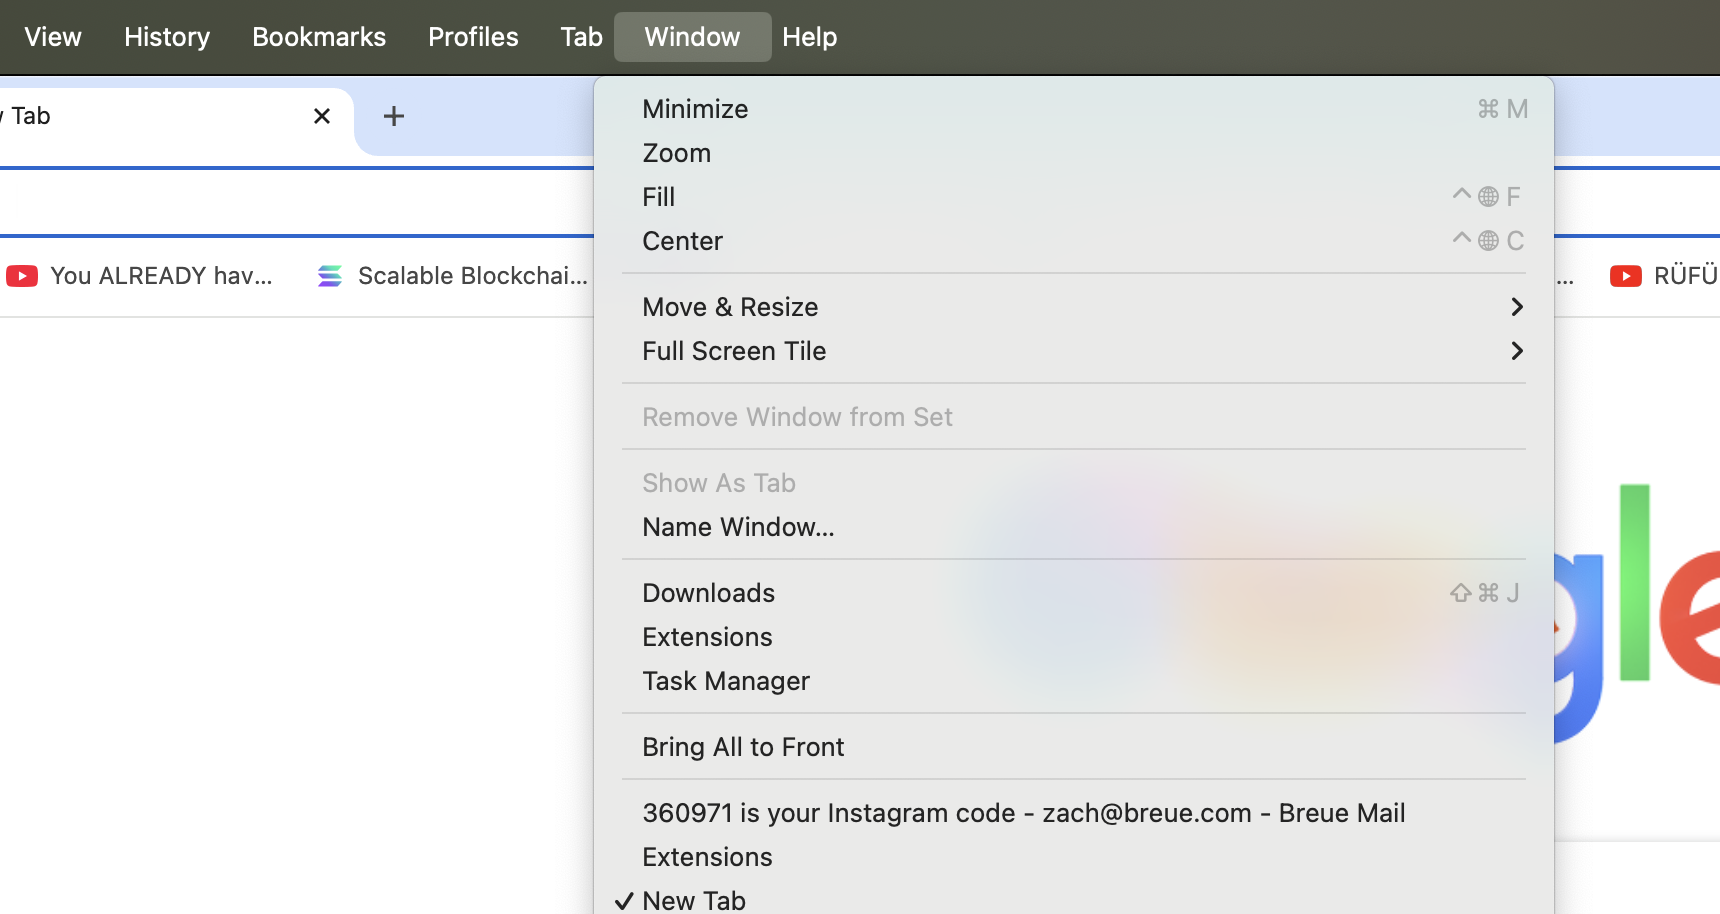The height and width of the screenshot is (914, 1720).
Task: Center the window via menu
Action: point(682,241)
